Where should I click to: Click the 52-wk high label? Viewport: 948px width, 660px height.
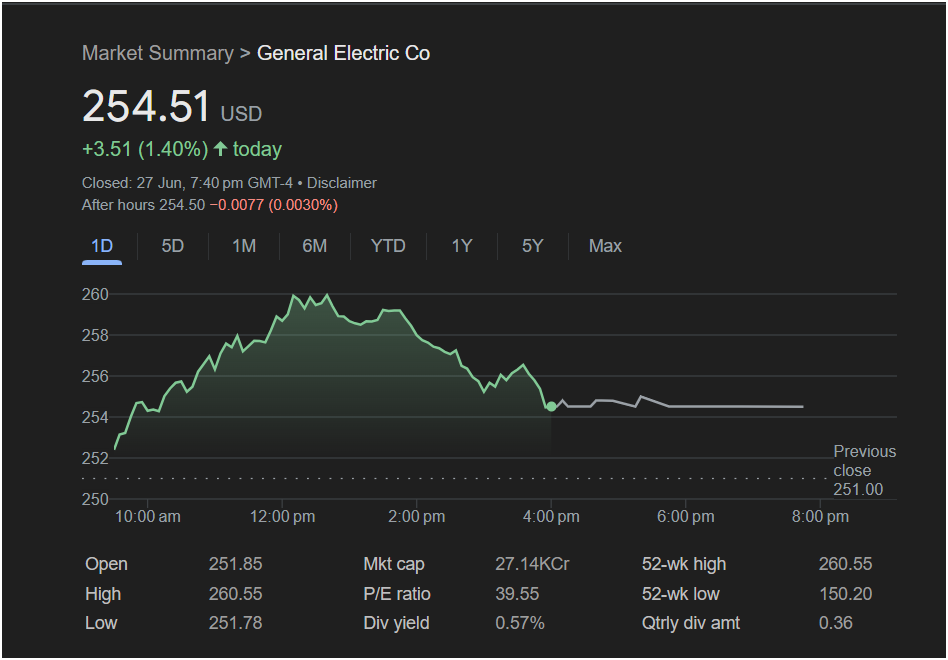click(684, 564)
